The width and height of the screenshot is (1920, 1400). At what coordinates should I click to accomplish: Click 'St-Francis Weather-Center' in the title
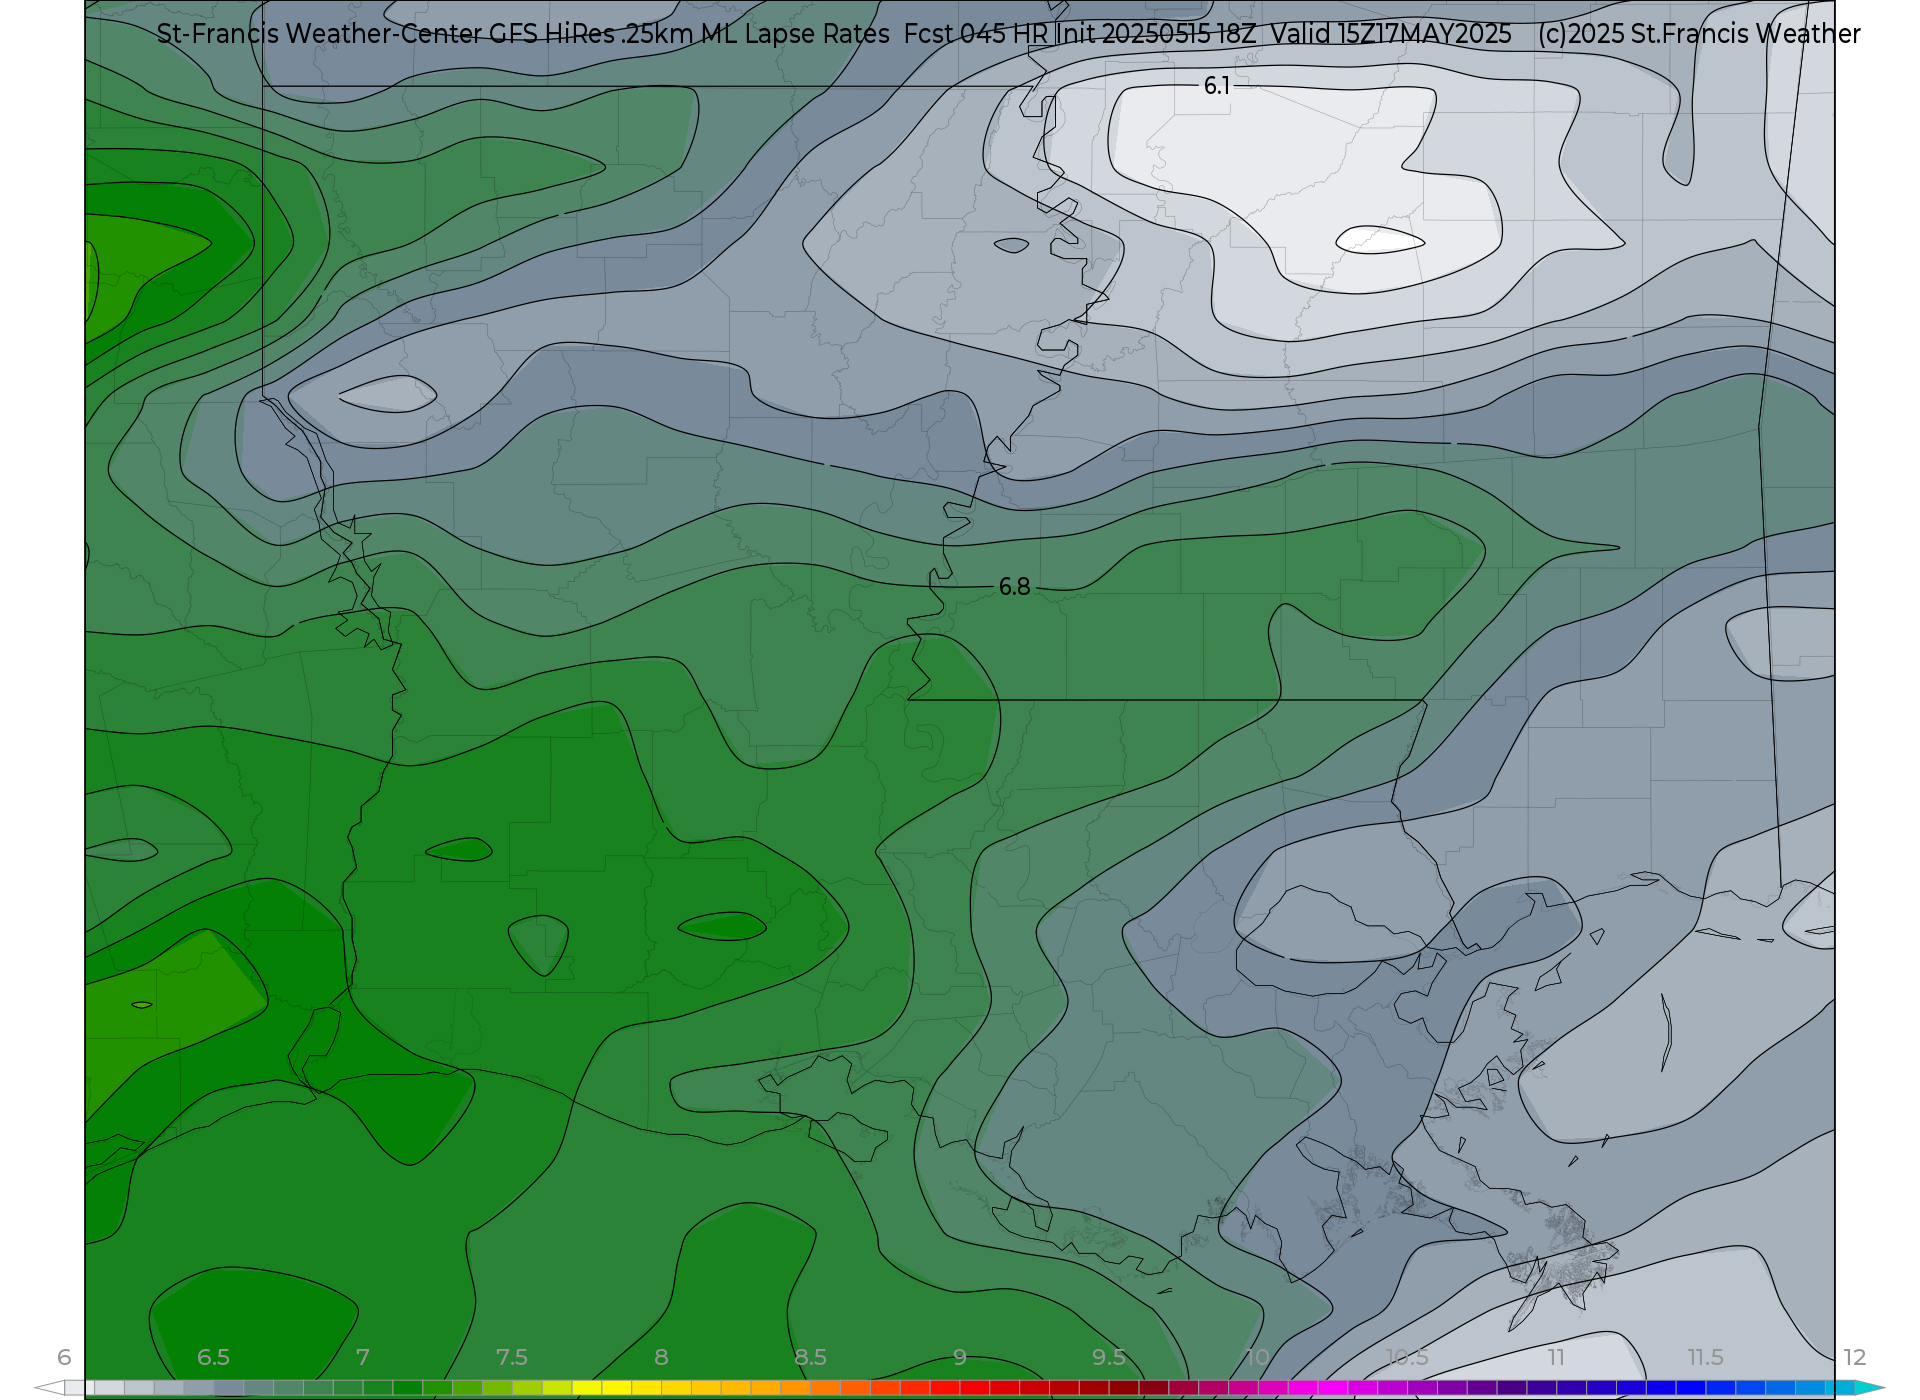pyautogui.click(x=319, y=34)
